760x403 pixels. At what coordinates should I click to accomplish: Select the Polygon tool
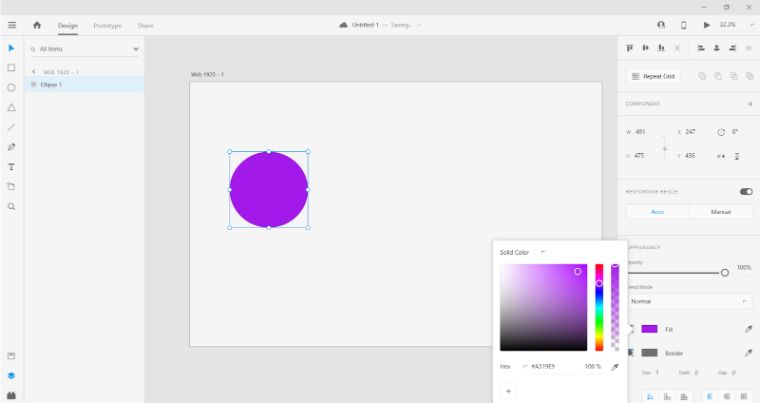pyautogui.click(x=11, y=107)
